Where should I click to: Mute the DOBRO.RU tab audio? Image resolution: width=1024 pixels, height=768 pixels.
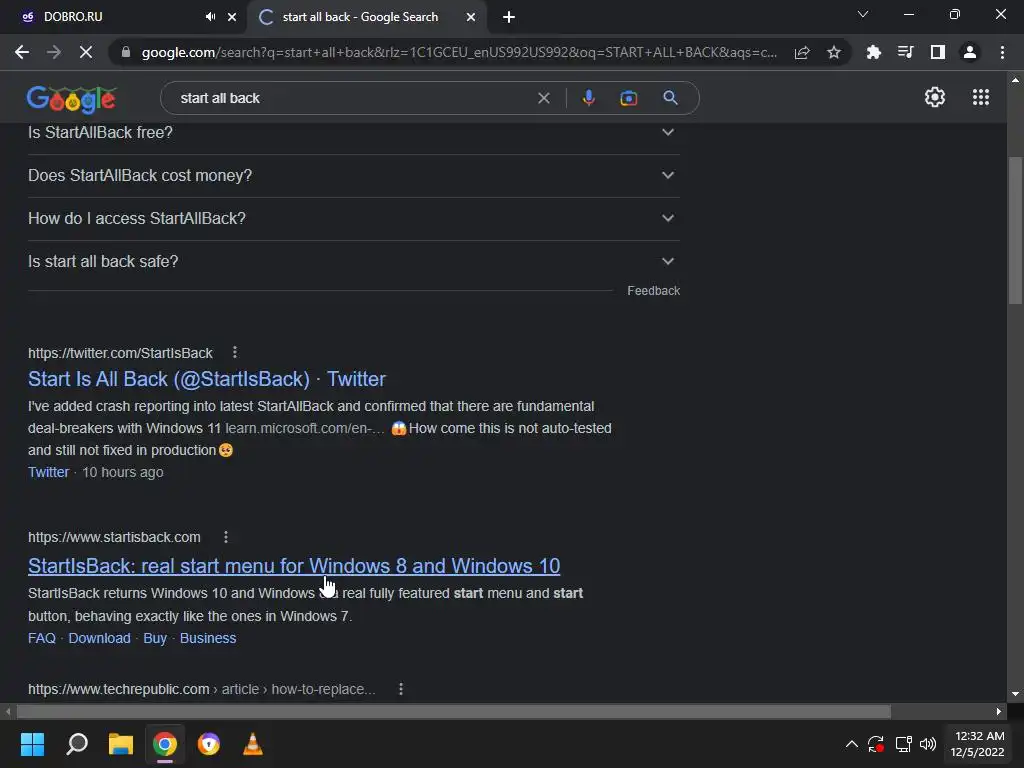coord(210,17)
